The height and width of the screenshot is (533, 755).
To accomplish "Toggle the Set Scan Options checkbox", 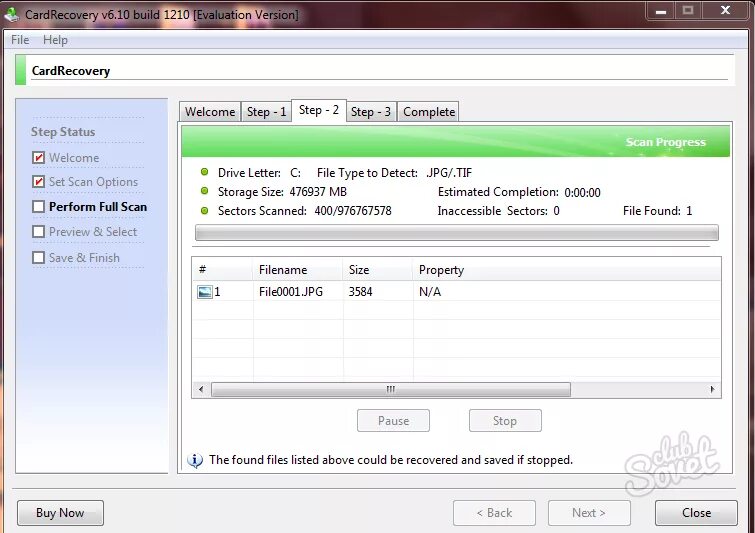I will pos(39,182).
